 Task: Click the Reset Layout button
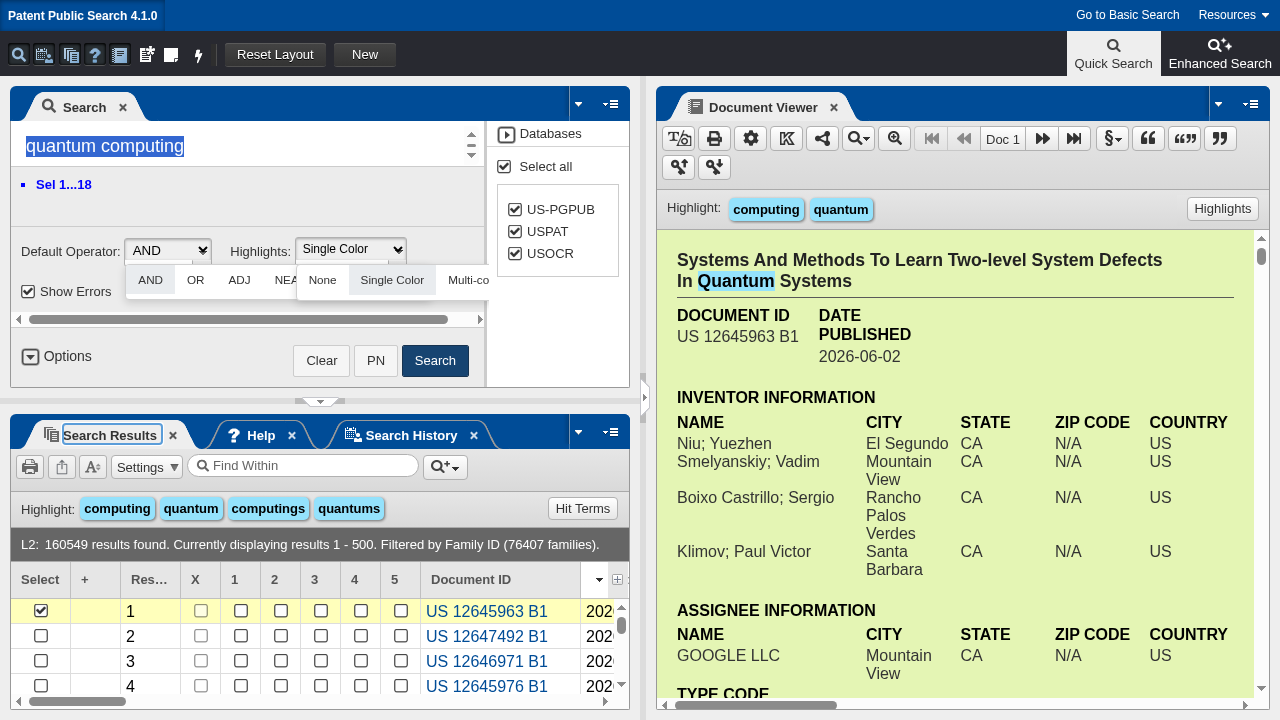(275, 55)
